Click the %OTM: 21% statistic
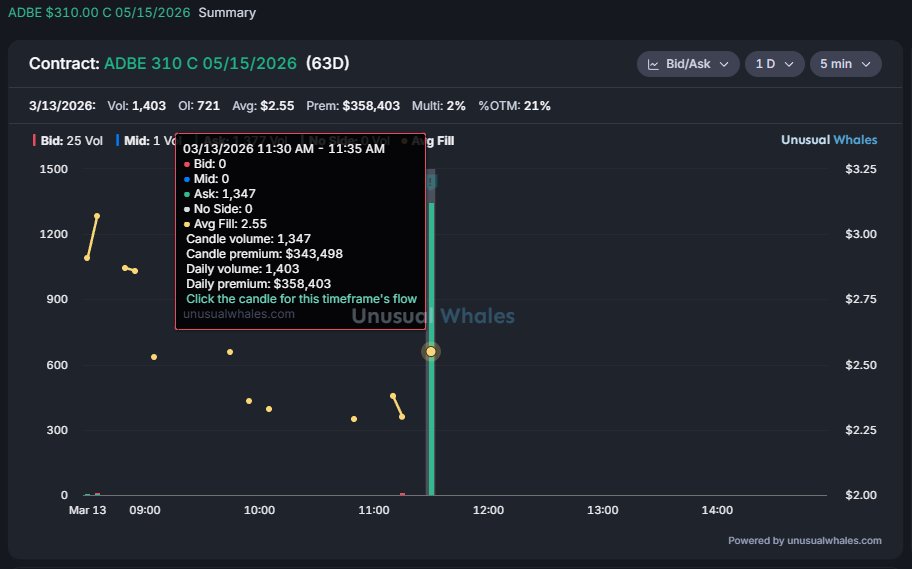Image resolution: width=912 pixels, height=569 pixels. [514, 106]
